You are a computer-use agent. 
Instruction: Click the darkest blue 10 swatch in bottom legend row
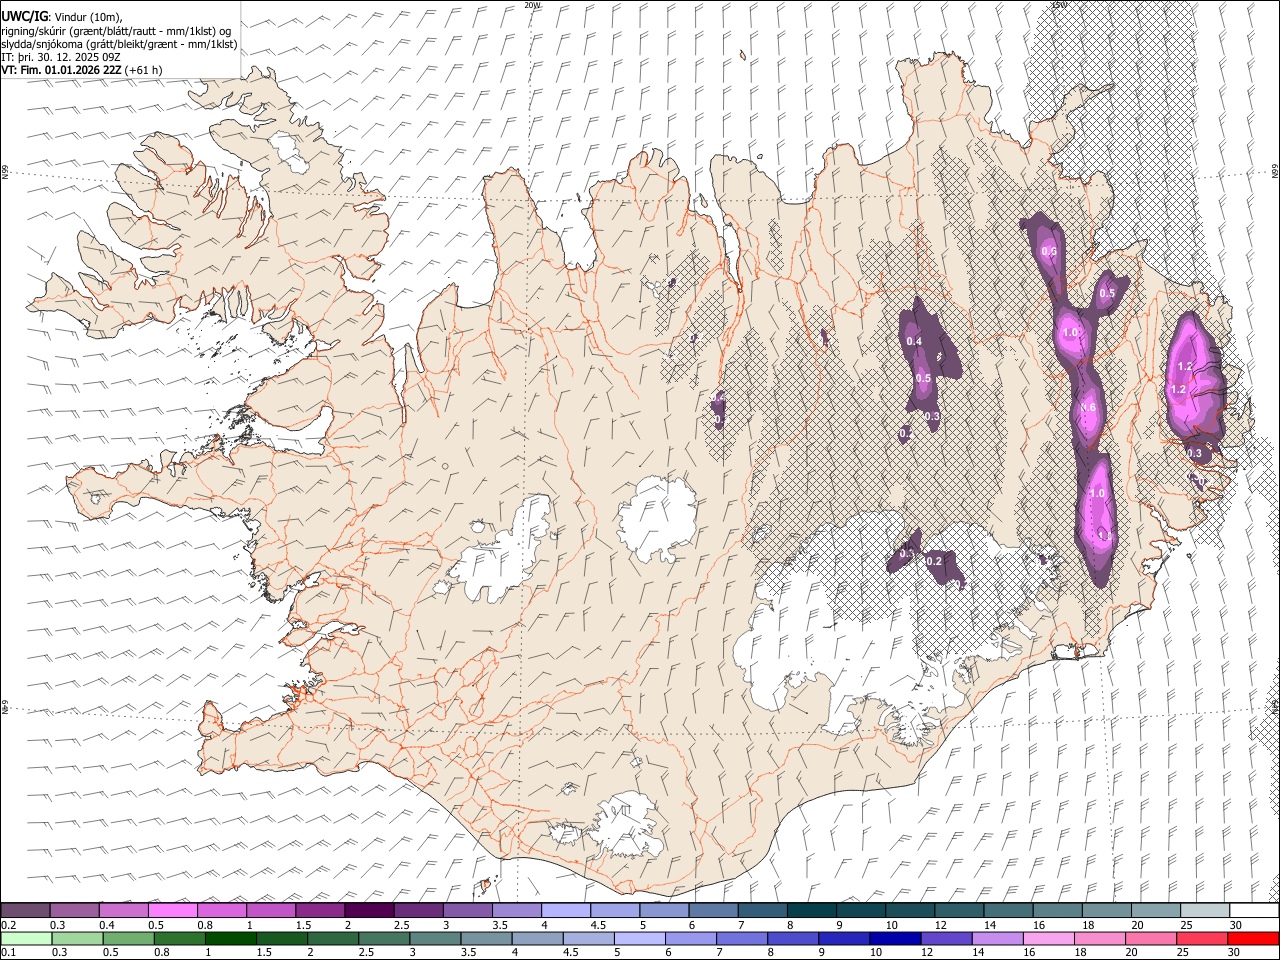pos(895,939)
